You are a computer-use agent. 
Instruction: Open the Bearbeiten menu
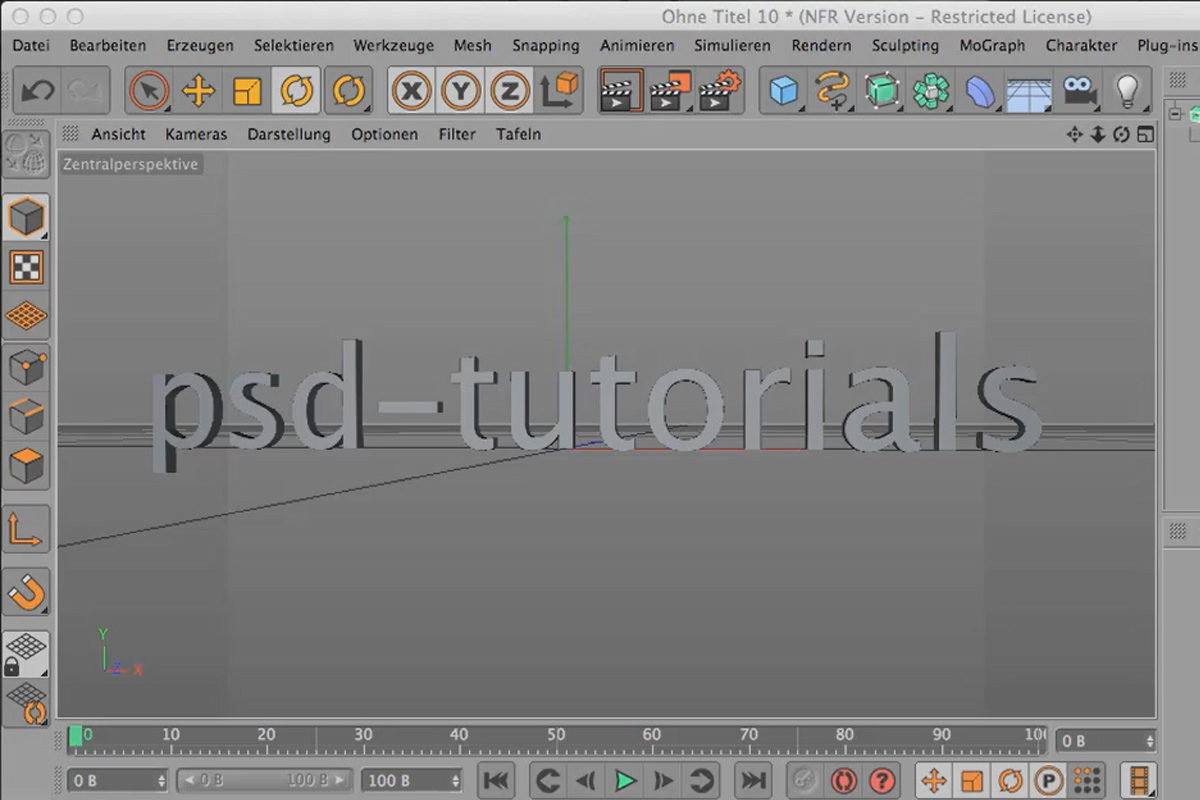click(108, 45)
